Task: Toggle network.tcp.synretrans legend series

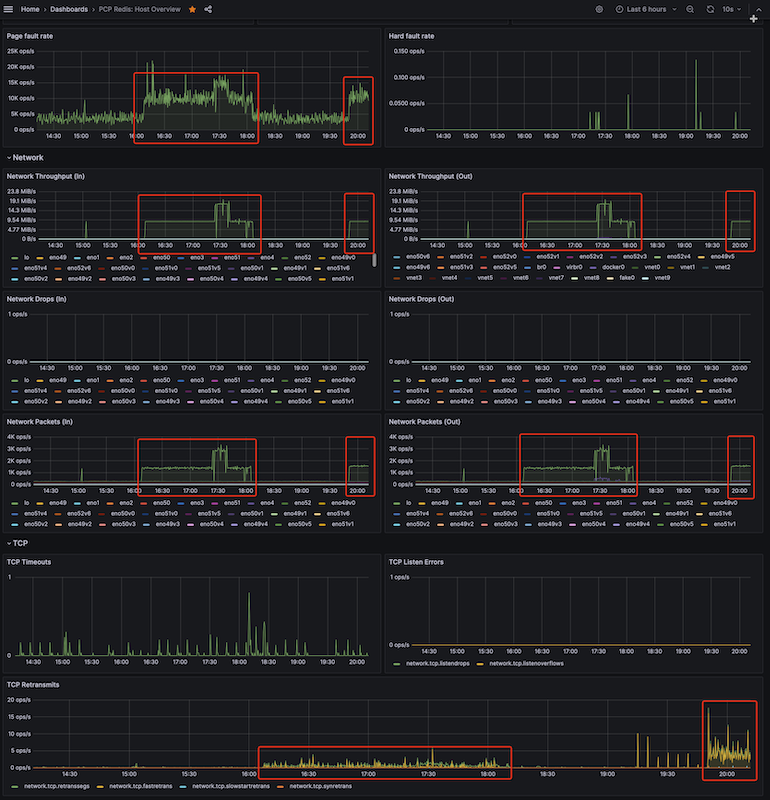Action: (x=320, y=786)
